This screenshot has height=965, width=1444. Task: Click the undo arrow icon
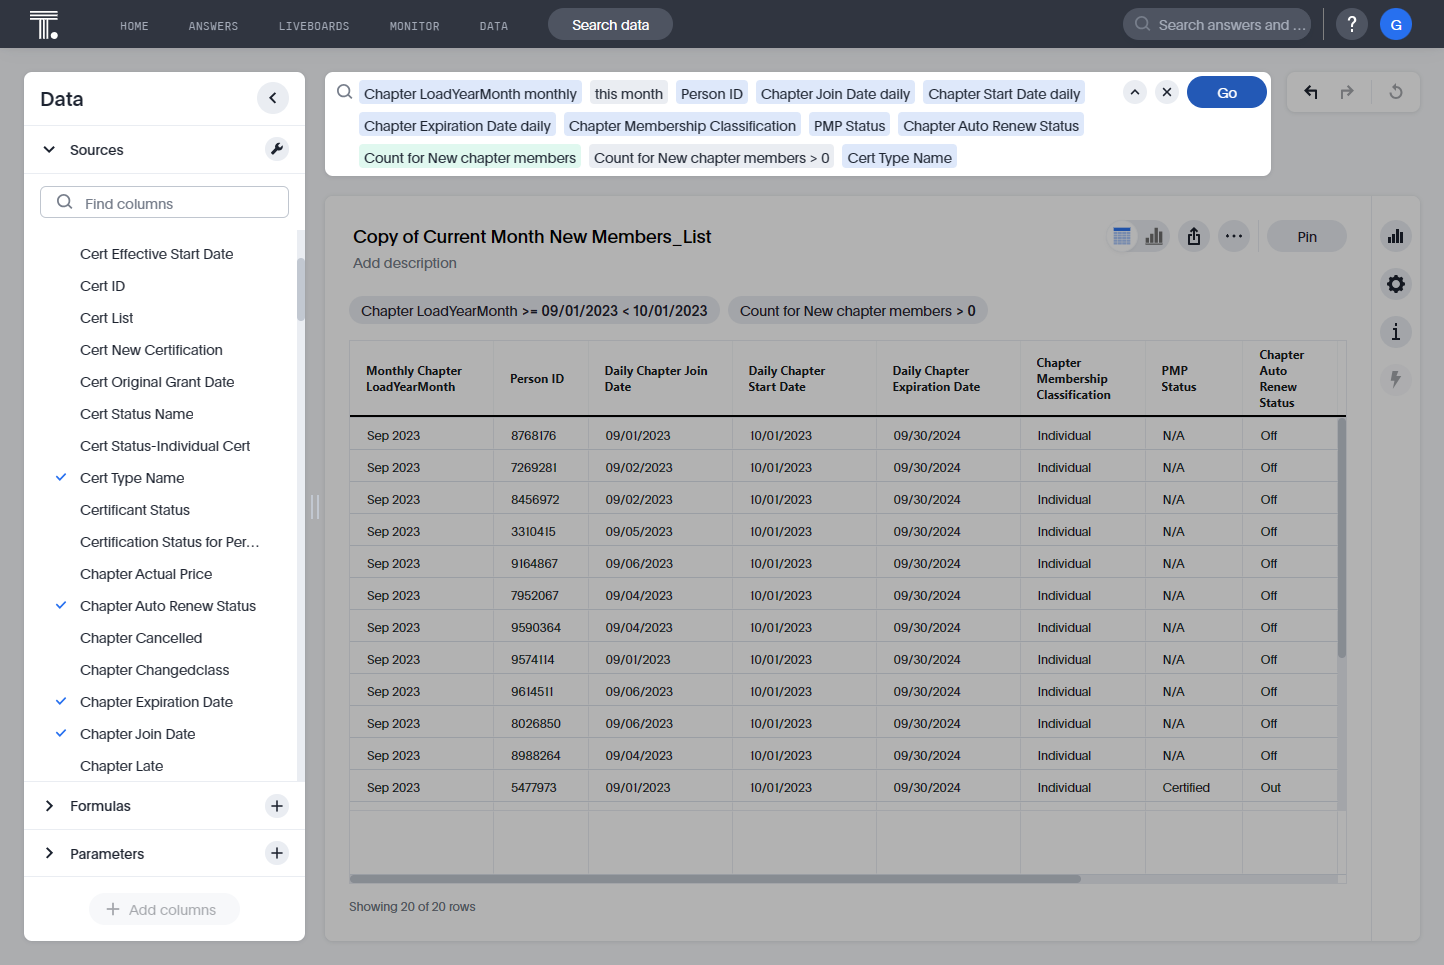click(x=1311, y=92)
